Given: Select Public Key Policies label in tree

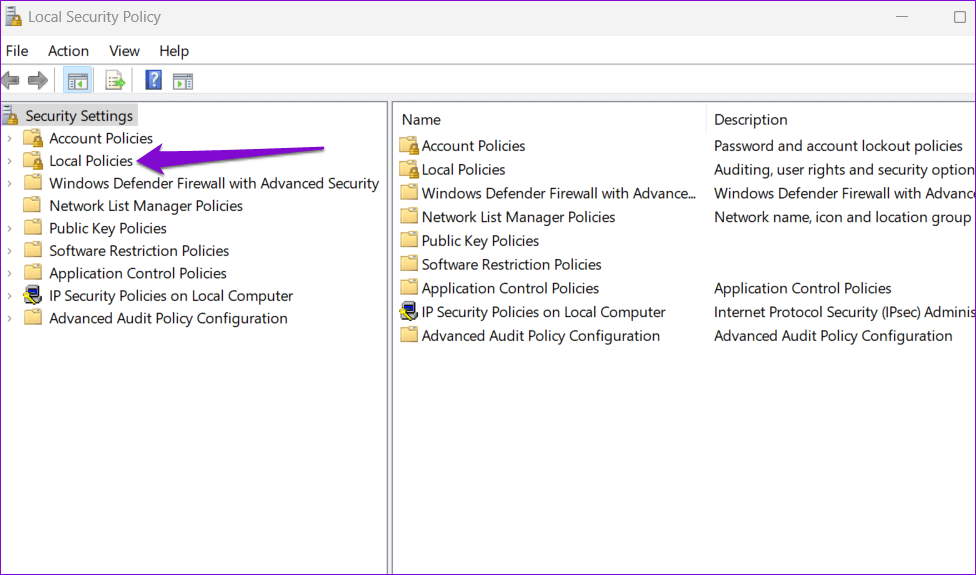Looking at the screenshot, I should pyautogui.click(x=108, y=228).
